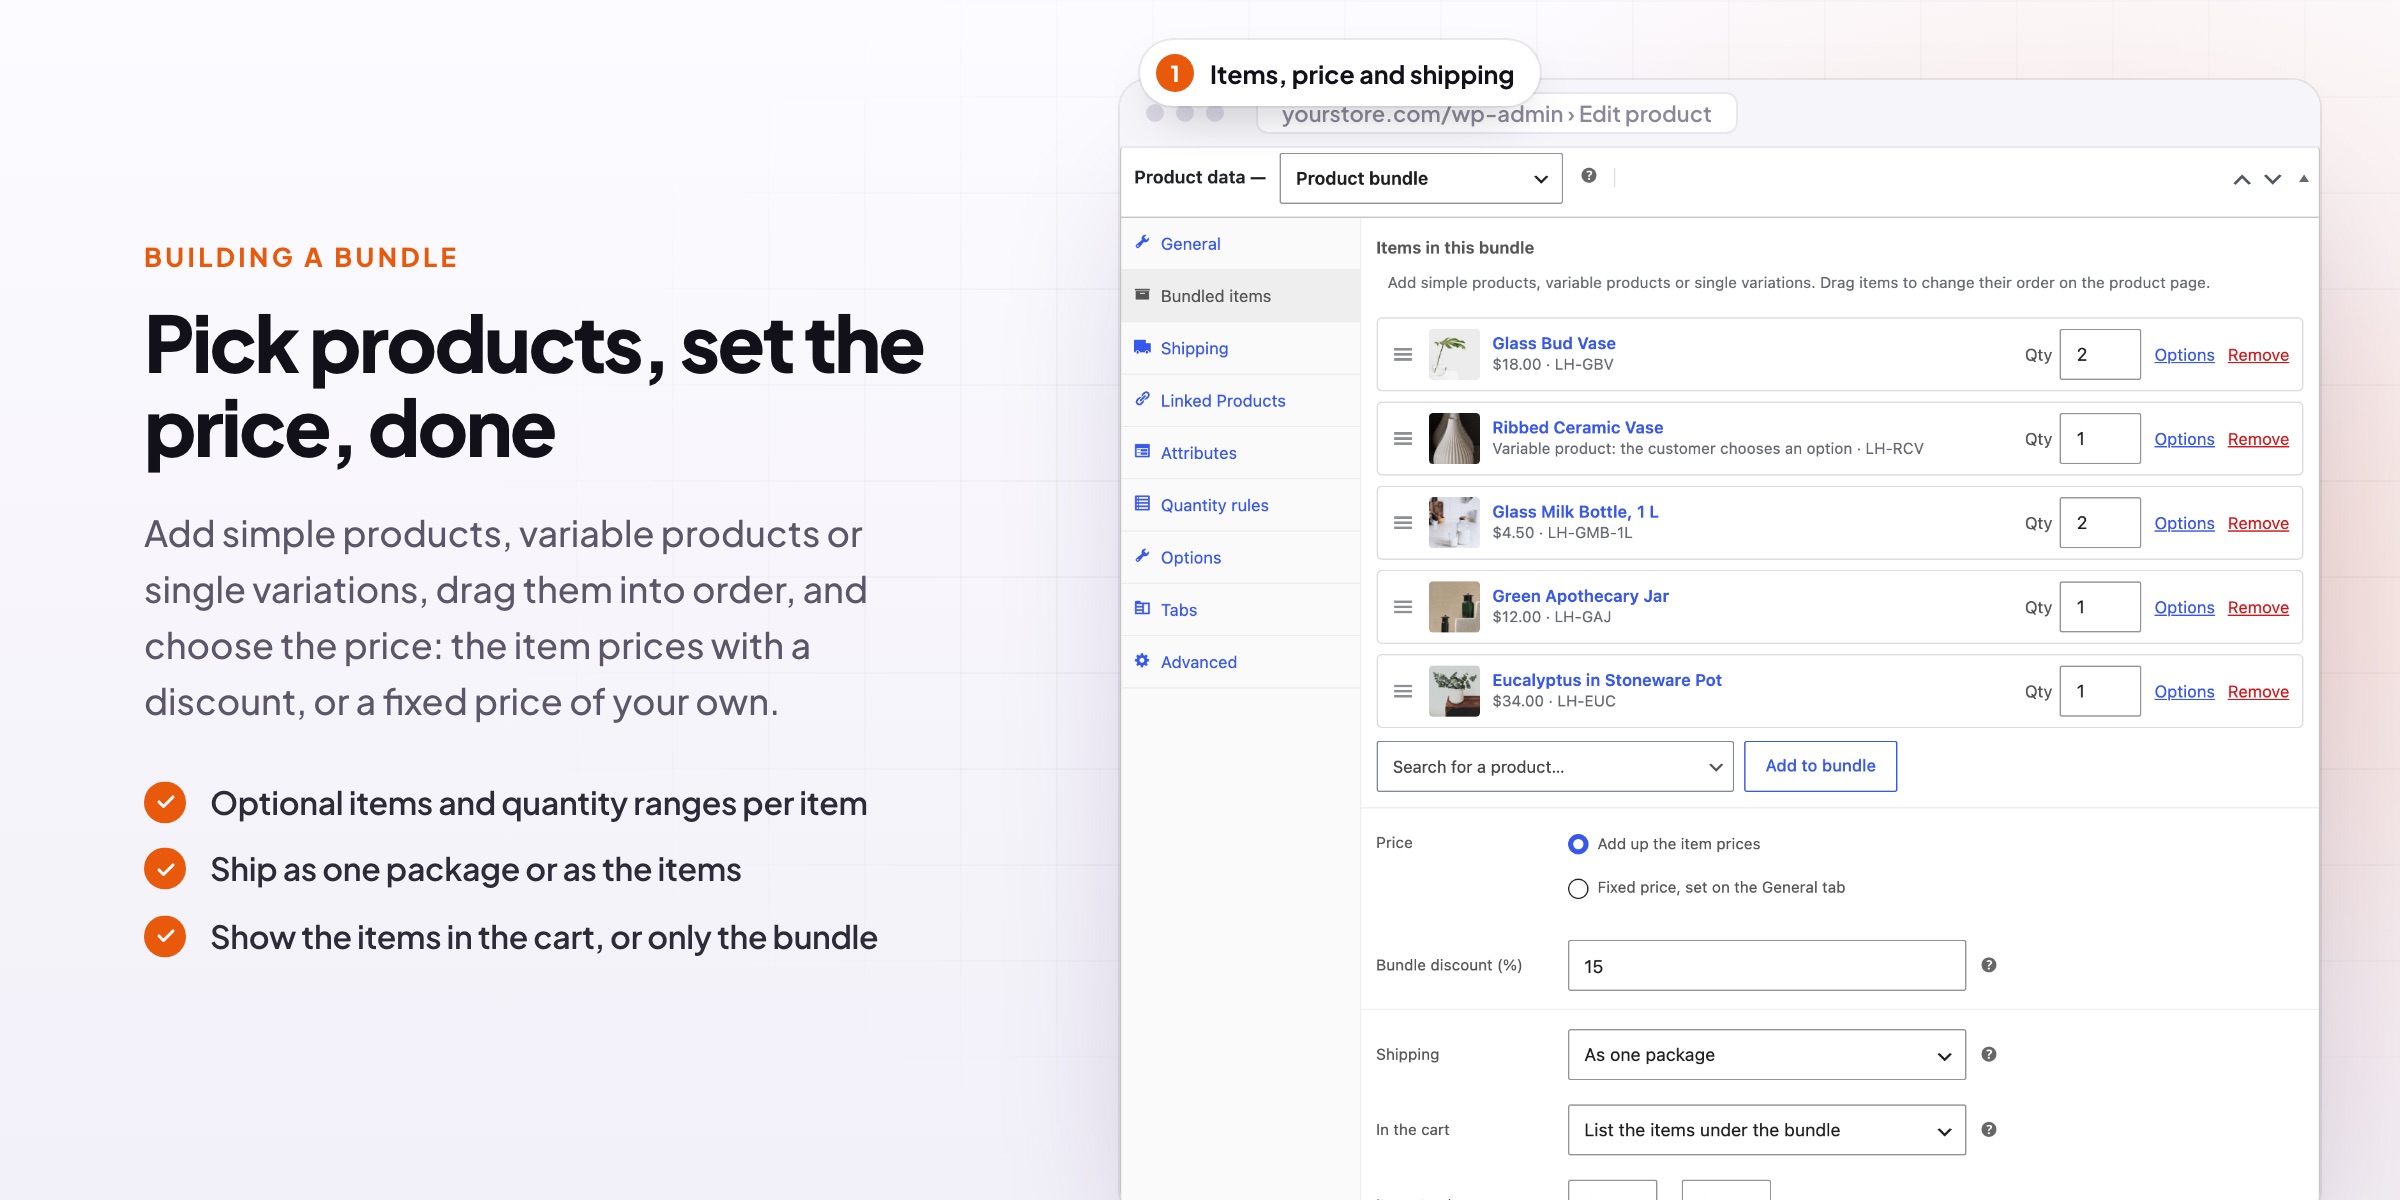
Task: Open the Quantity rules tab
Action: [1240, 505]
